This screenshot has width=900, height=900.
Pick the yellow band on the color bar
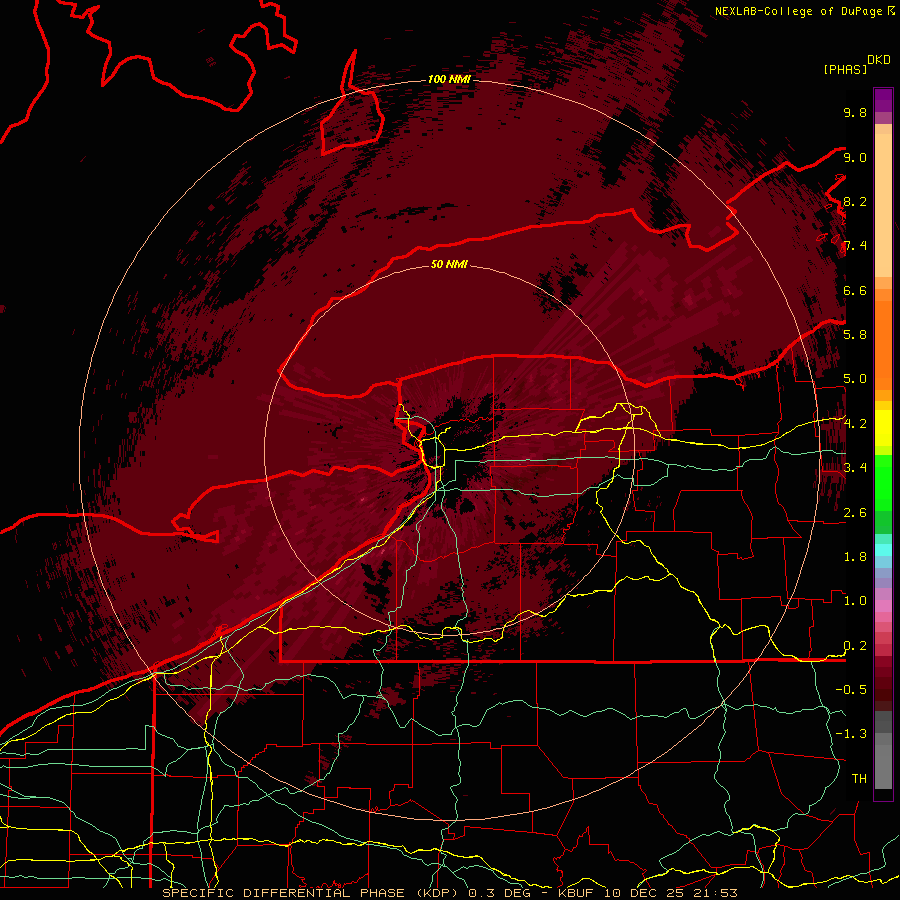tap(883, 428)
